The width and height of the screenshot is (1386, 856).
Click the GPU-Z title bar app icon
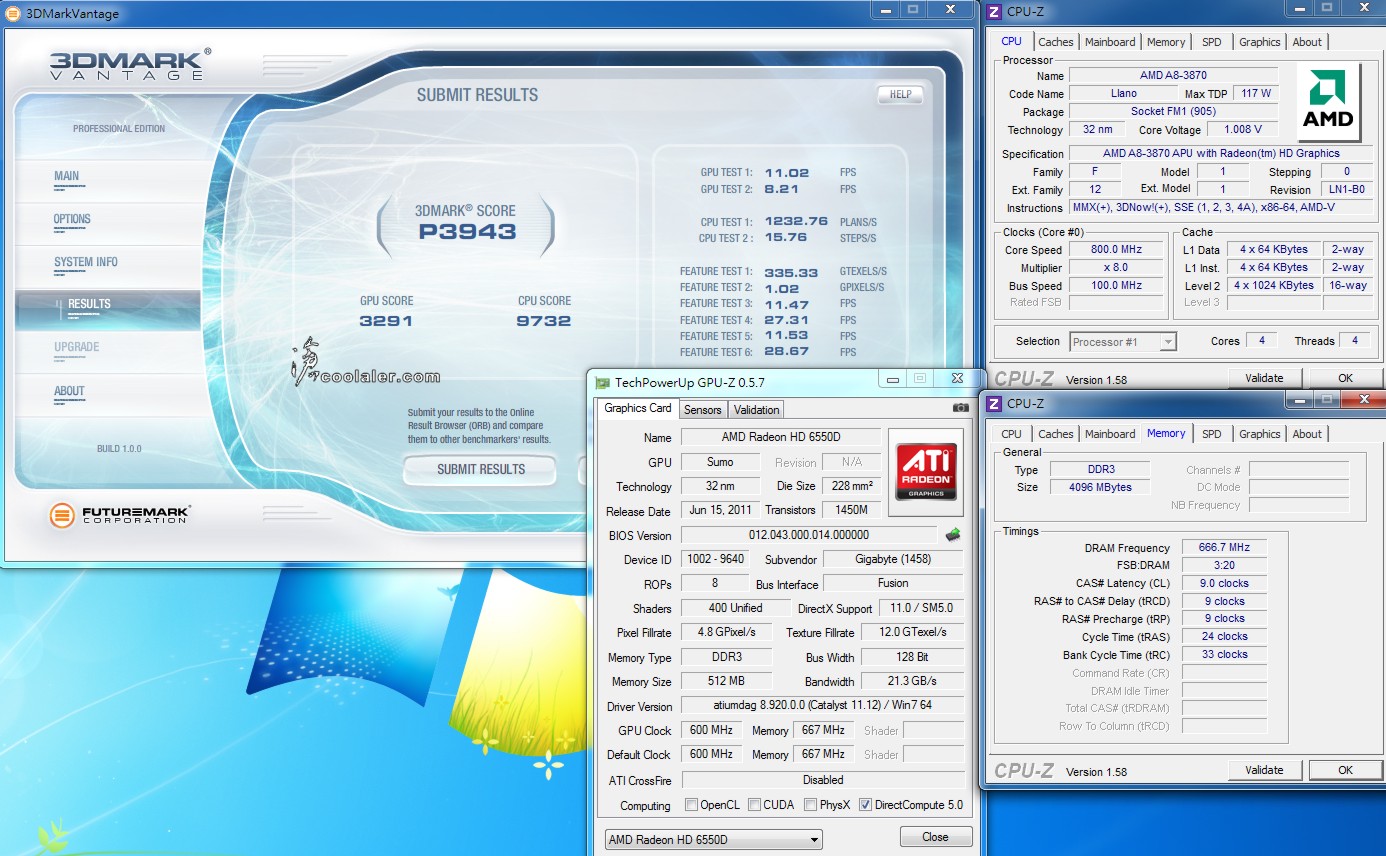pyautogui.click(x=602, y=382)
